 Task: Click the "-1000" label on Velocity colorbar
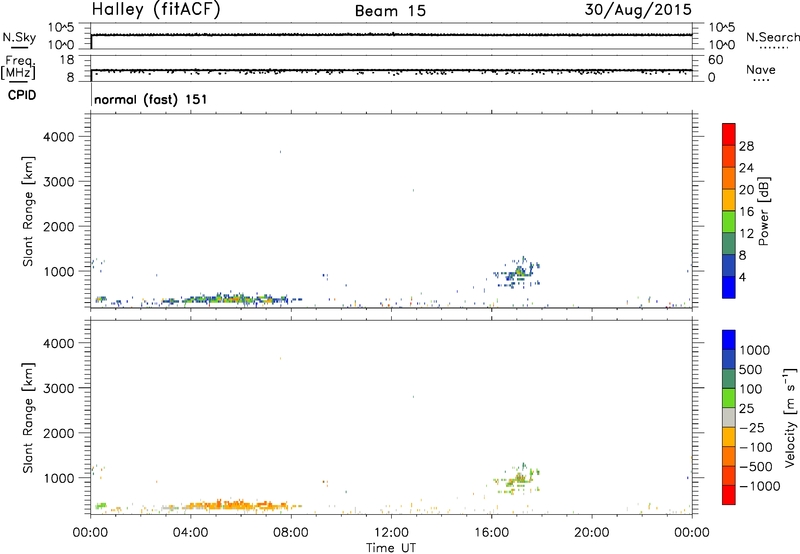[x=760, y=486]
